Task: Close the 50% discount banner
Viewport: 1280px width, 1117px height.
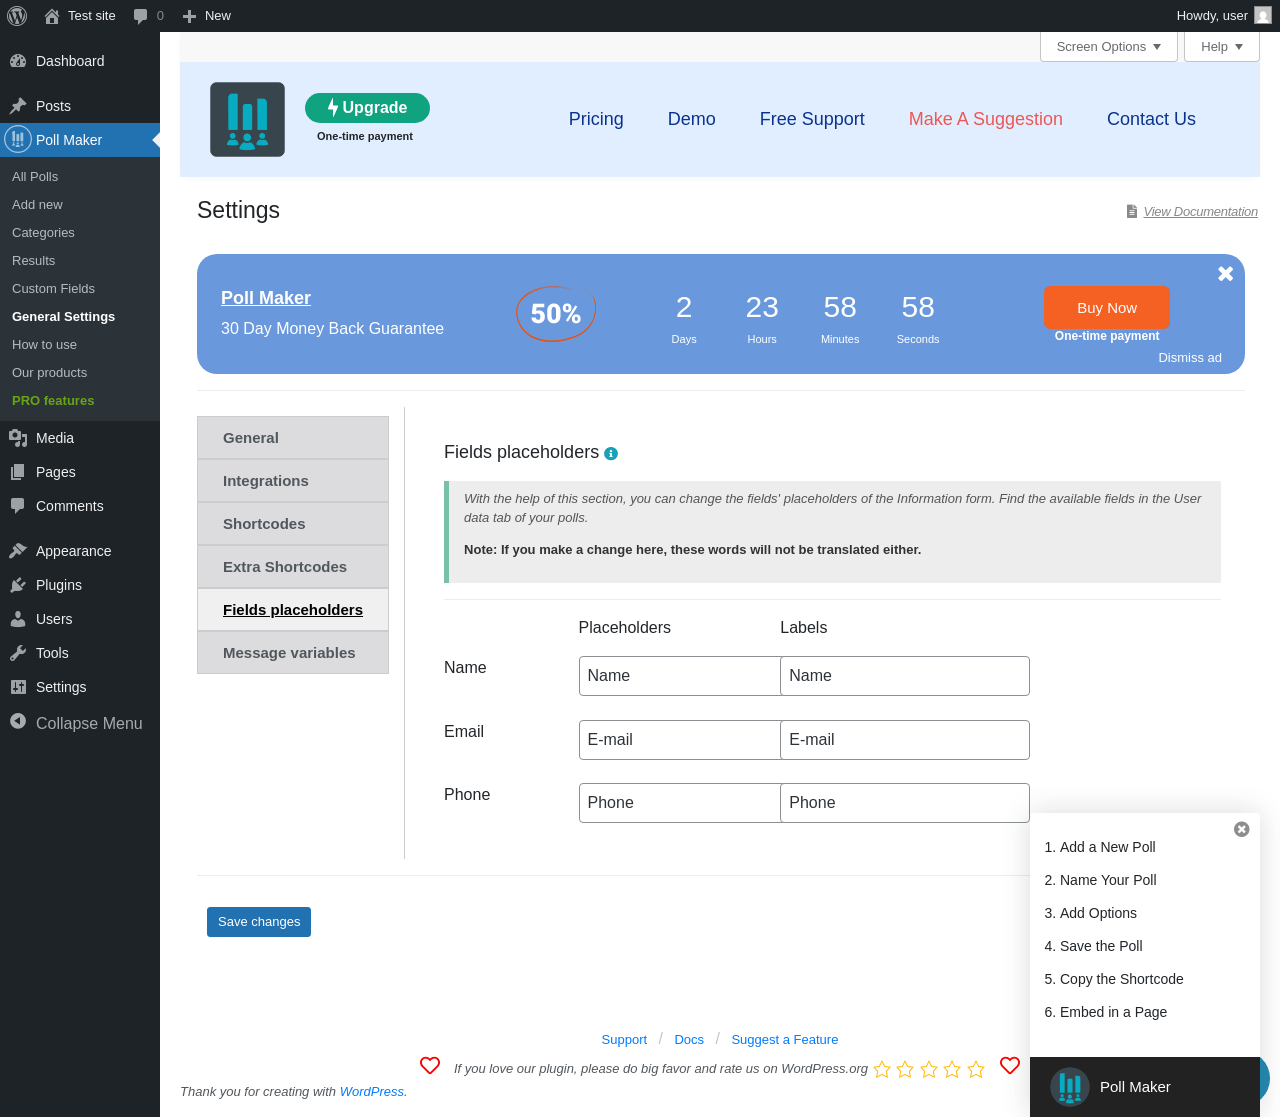Action: (x=1225, y=274)
